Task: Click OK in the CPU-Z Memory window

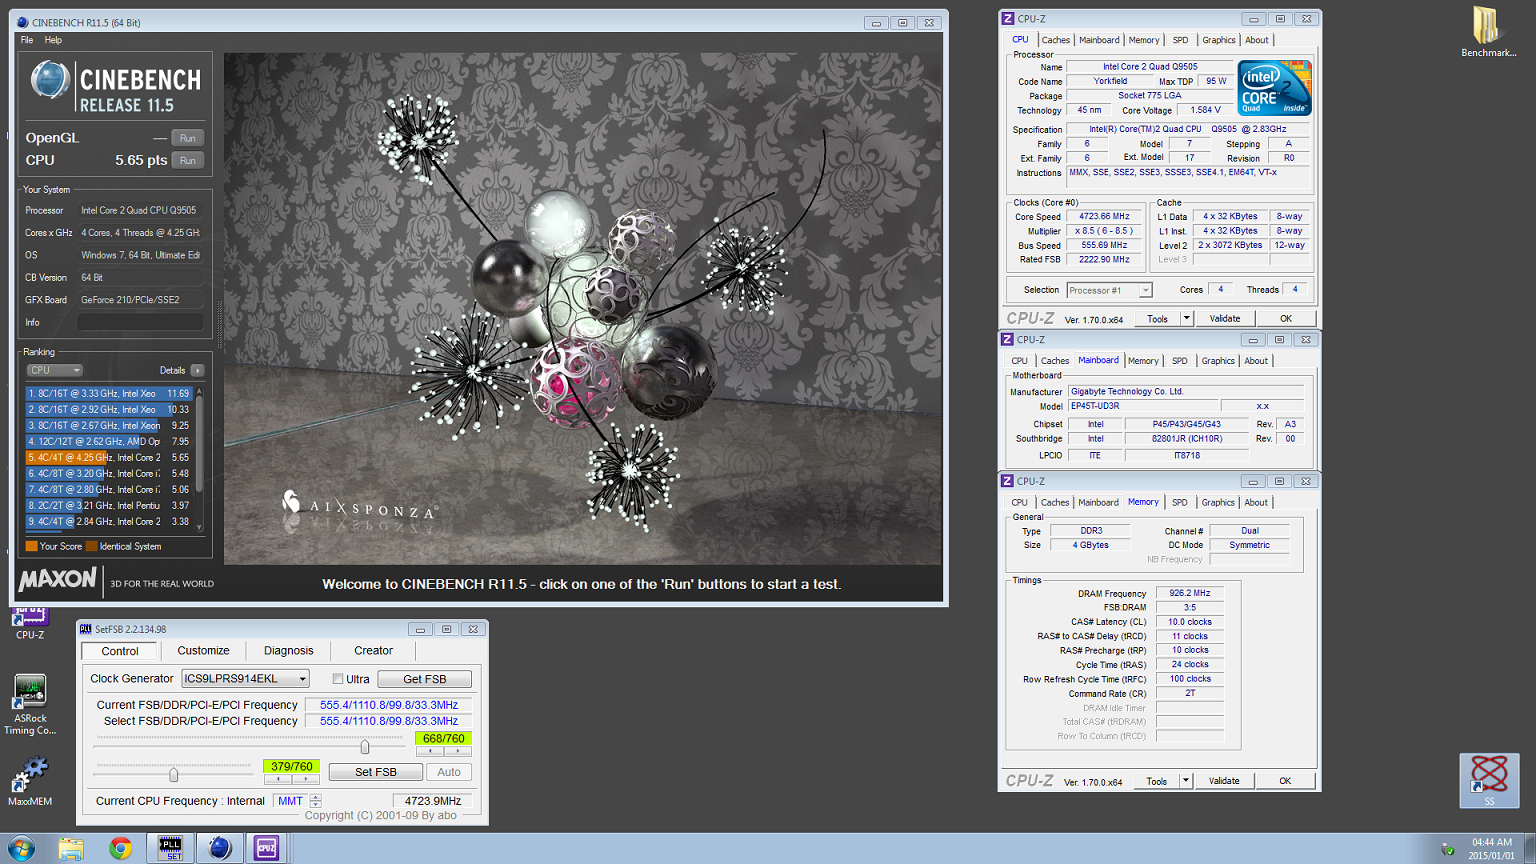Action: pyautogui.click(x=1285, y=781)
